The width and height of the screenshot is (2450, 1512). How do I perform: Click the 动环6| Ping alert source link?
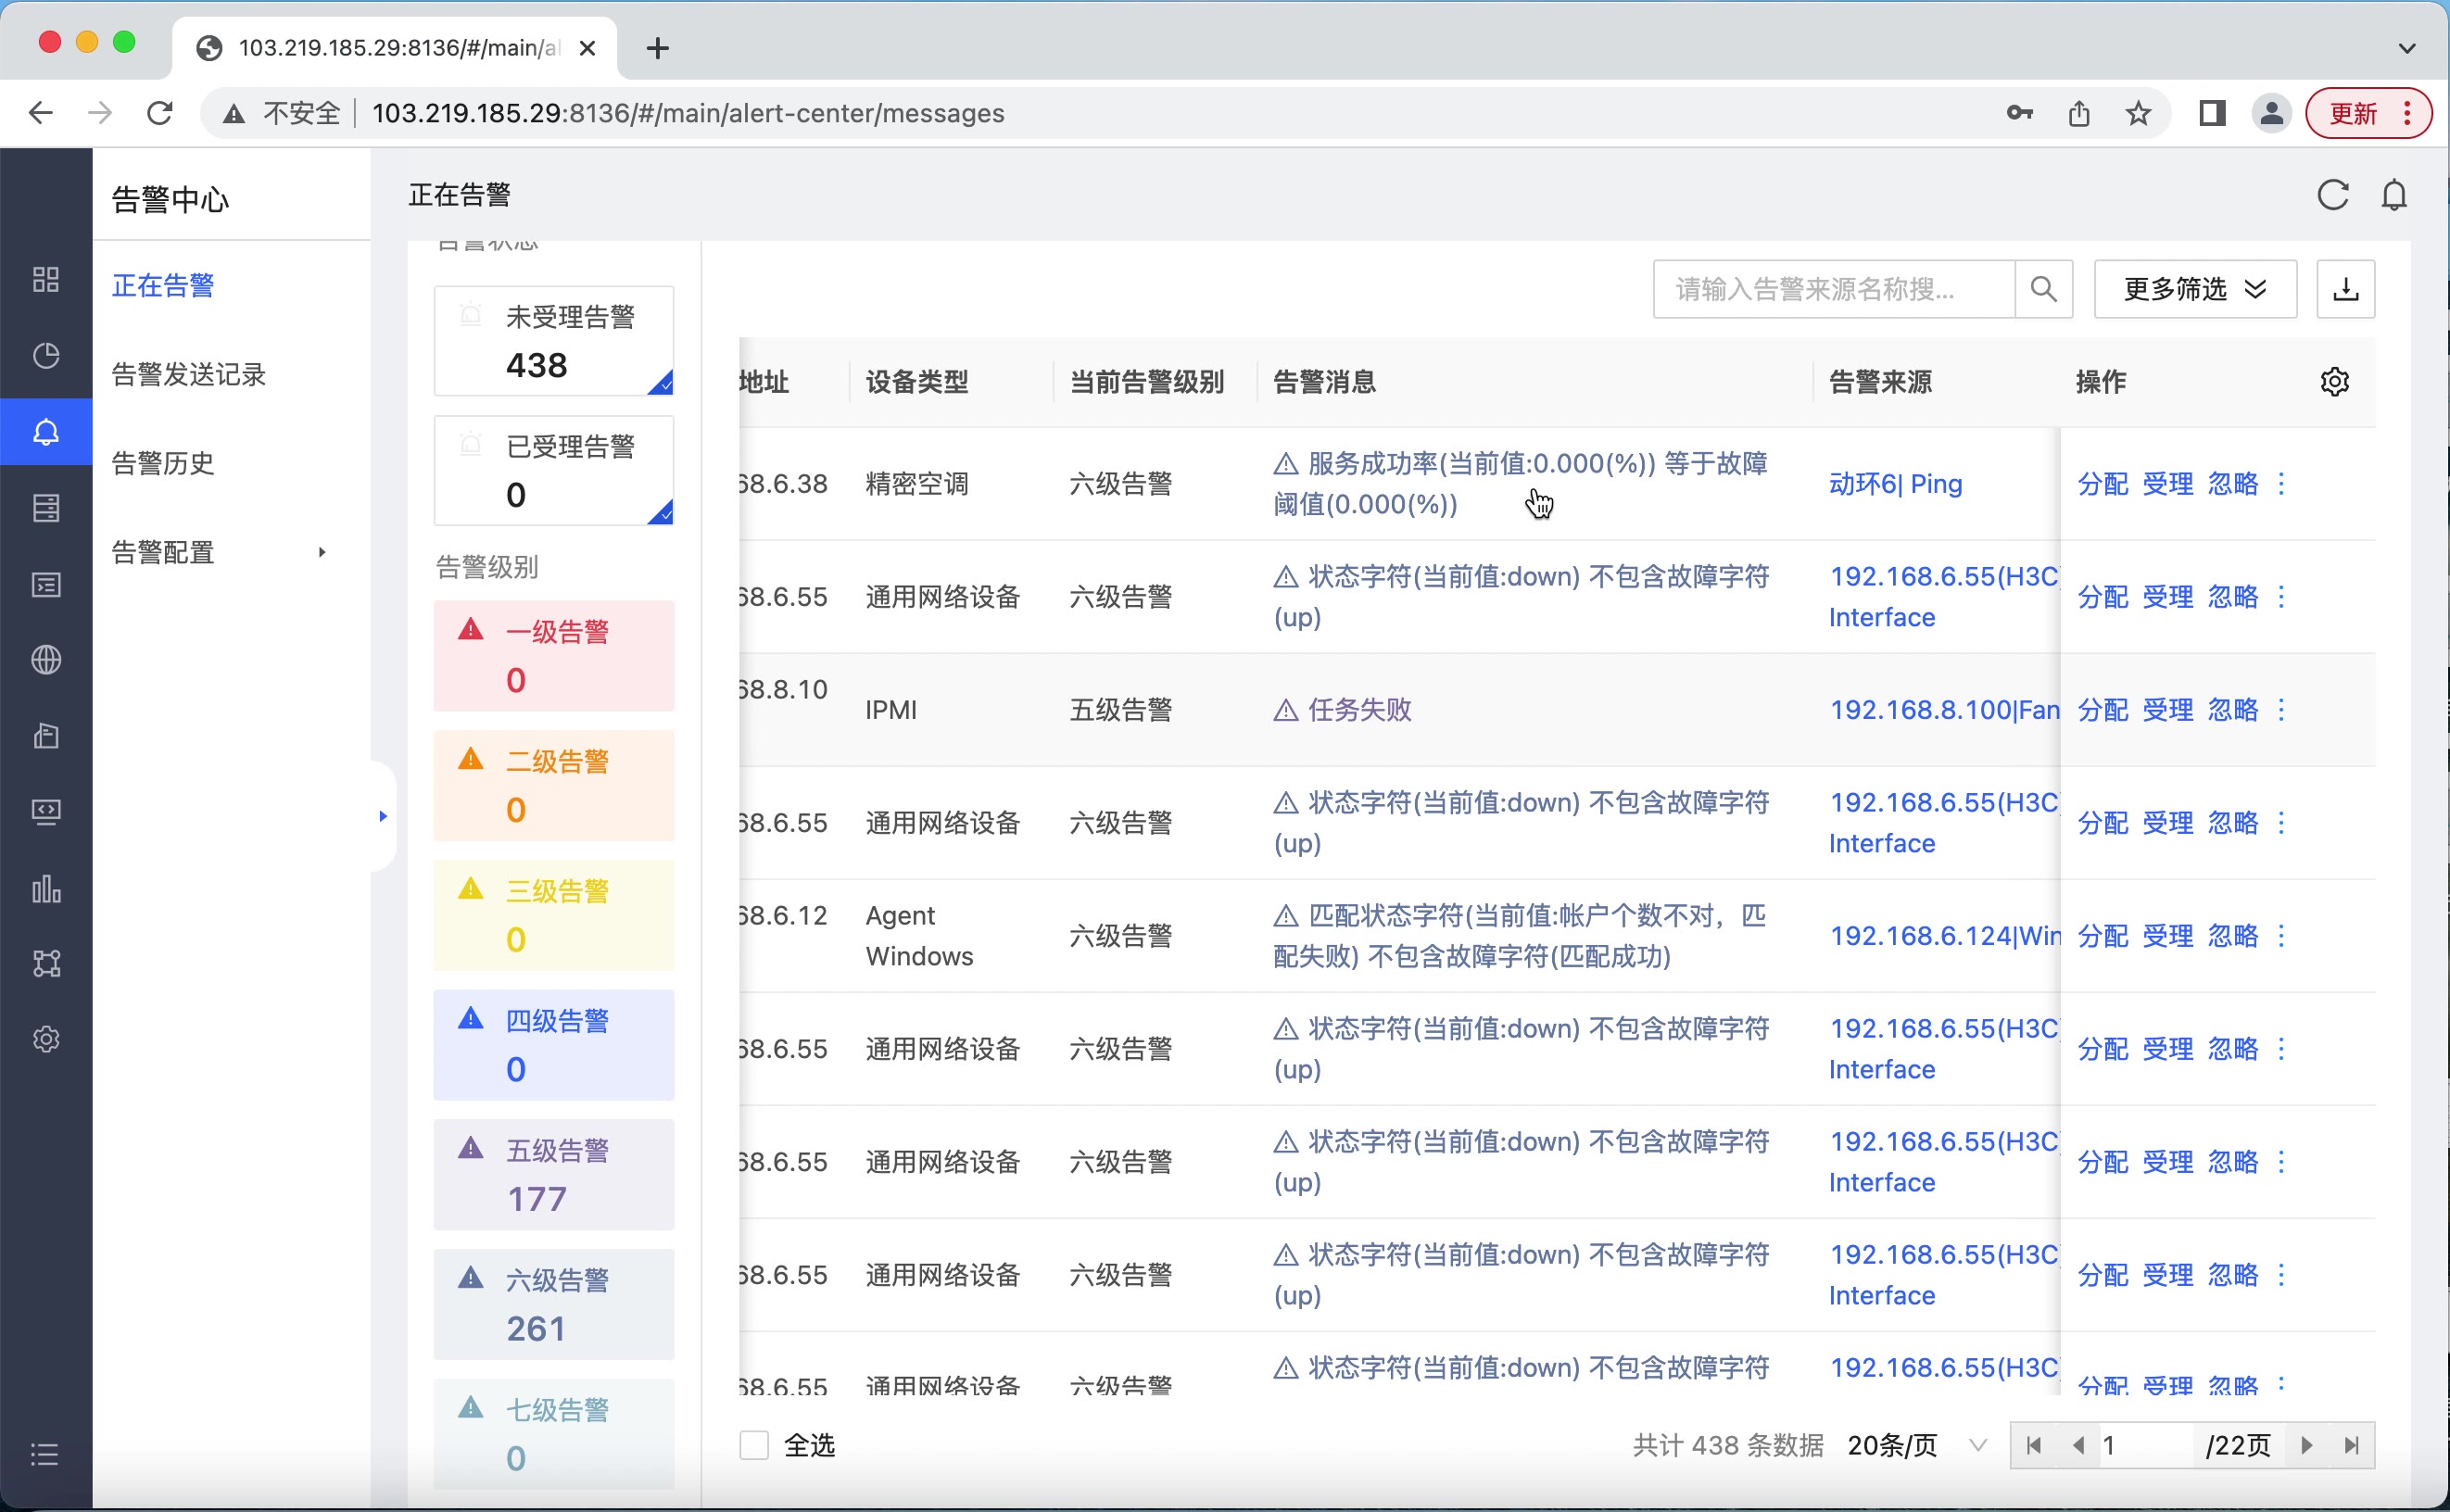(1895, 483)
